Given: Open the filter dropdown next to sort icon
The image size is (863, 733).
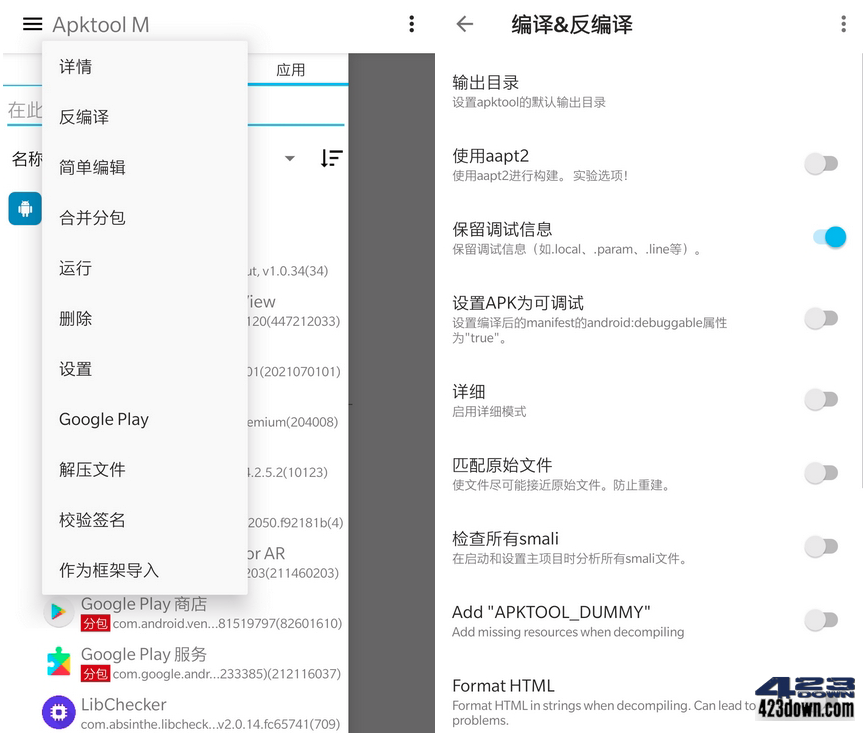Looking at the screenshot, I should coord(289,158).
